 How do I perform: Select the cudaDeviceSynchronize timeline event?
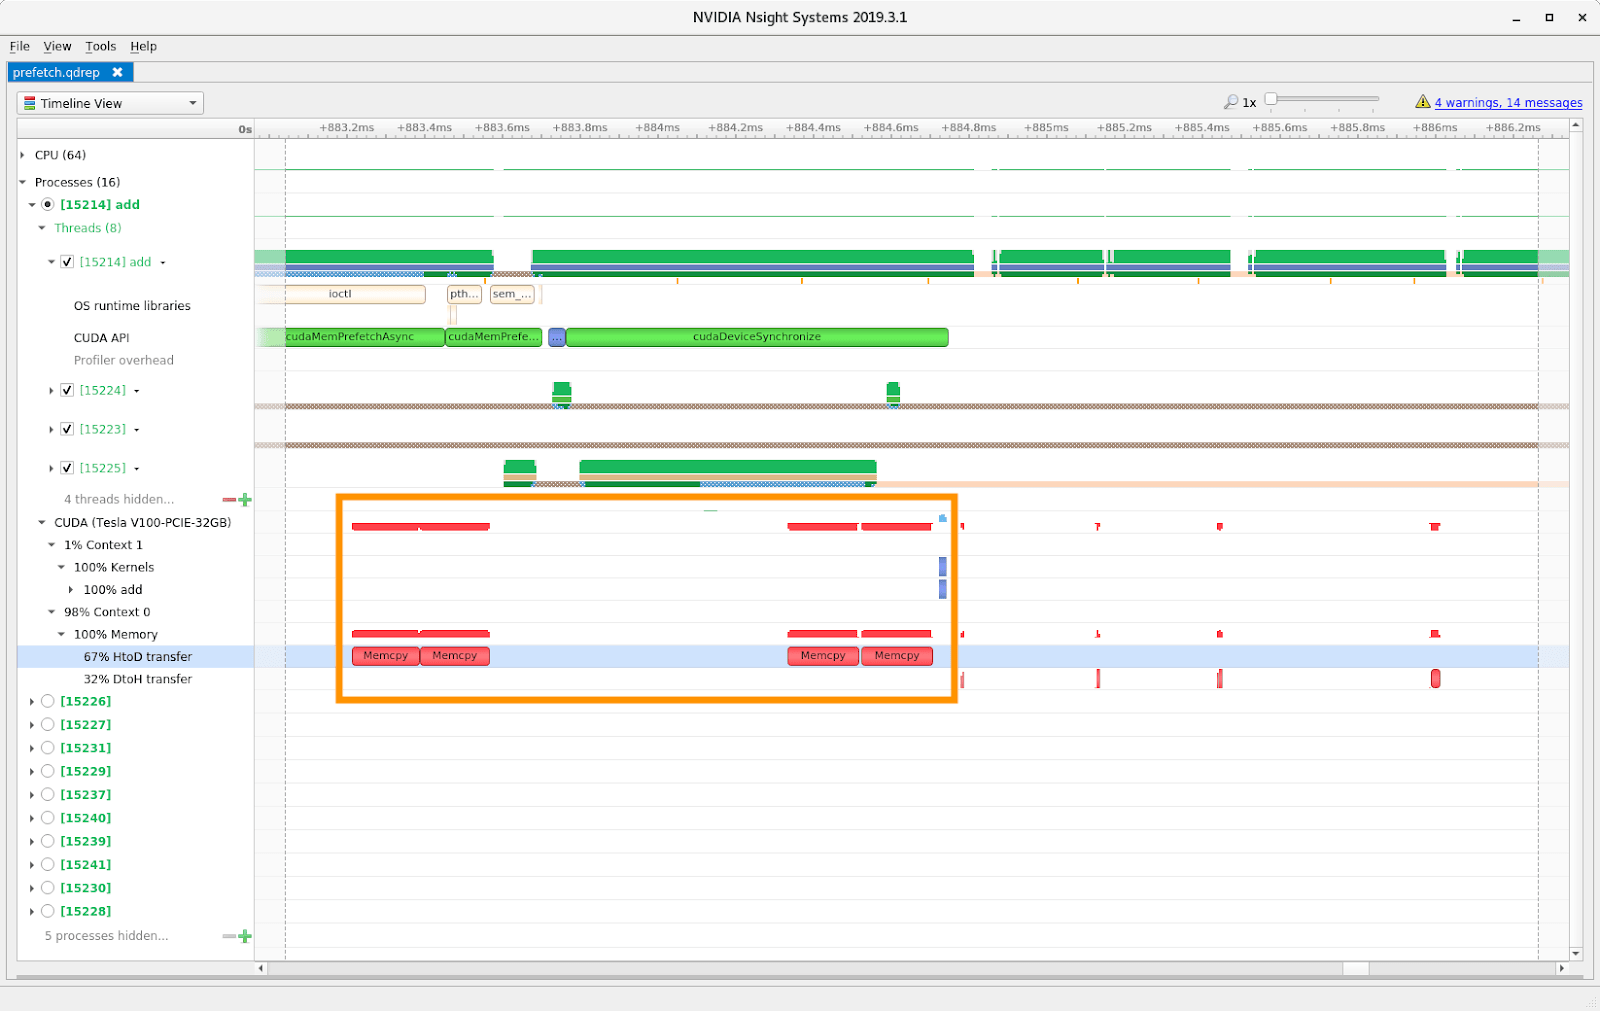click(x=757, y=337)
